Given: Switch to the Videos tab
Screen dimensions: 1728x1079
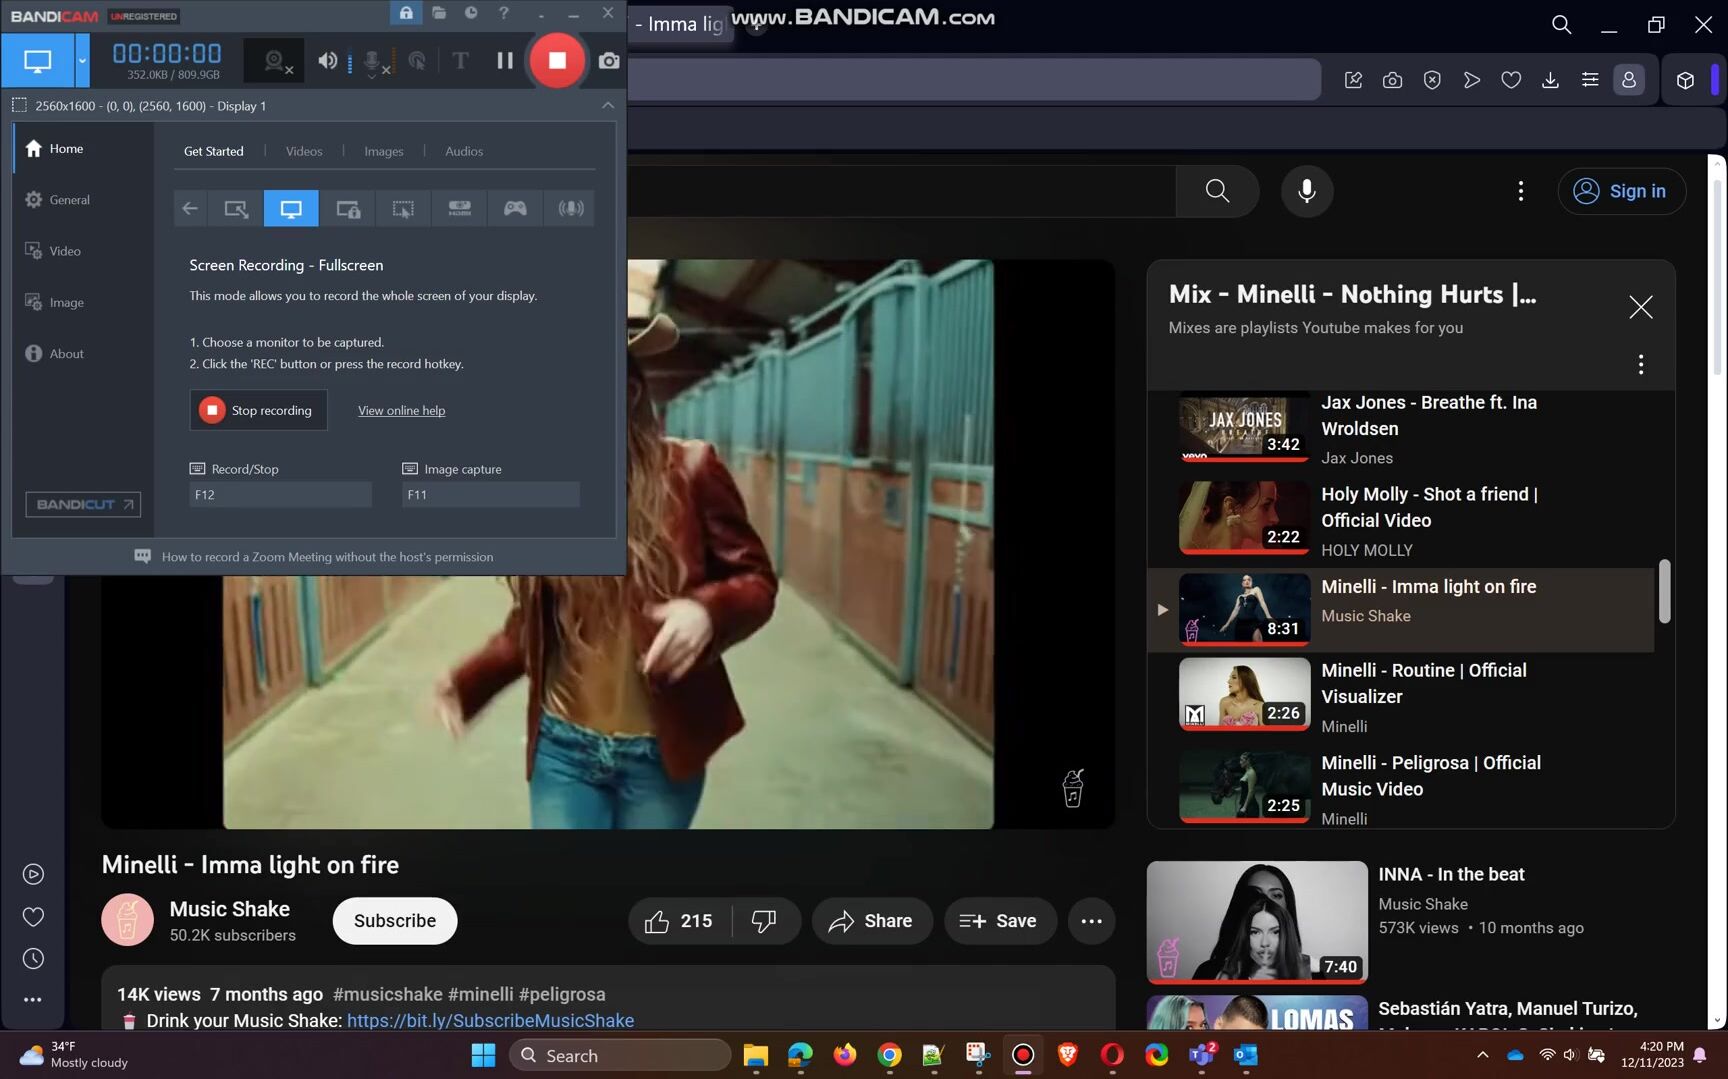Looking at the screenshot, I should coord(304,151).
